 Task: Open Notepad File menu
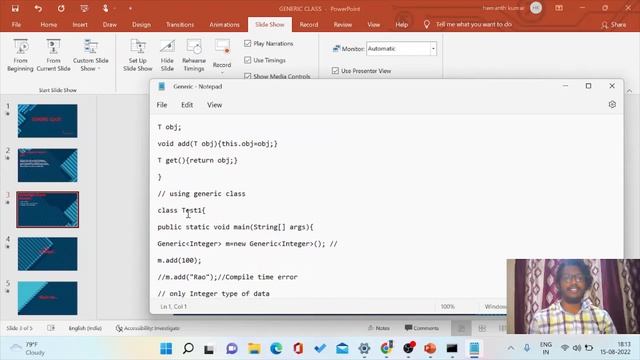coord(162,105)
